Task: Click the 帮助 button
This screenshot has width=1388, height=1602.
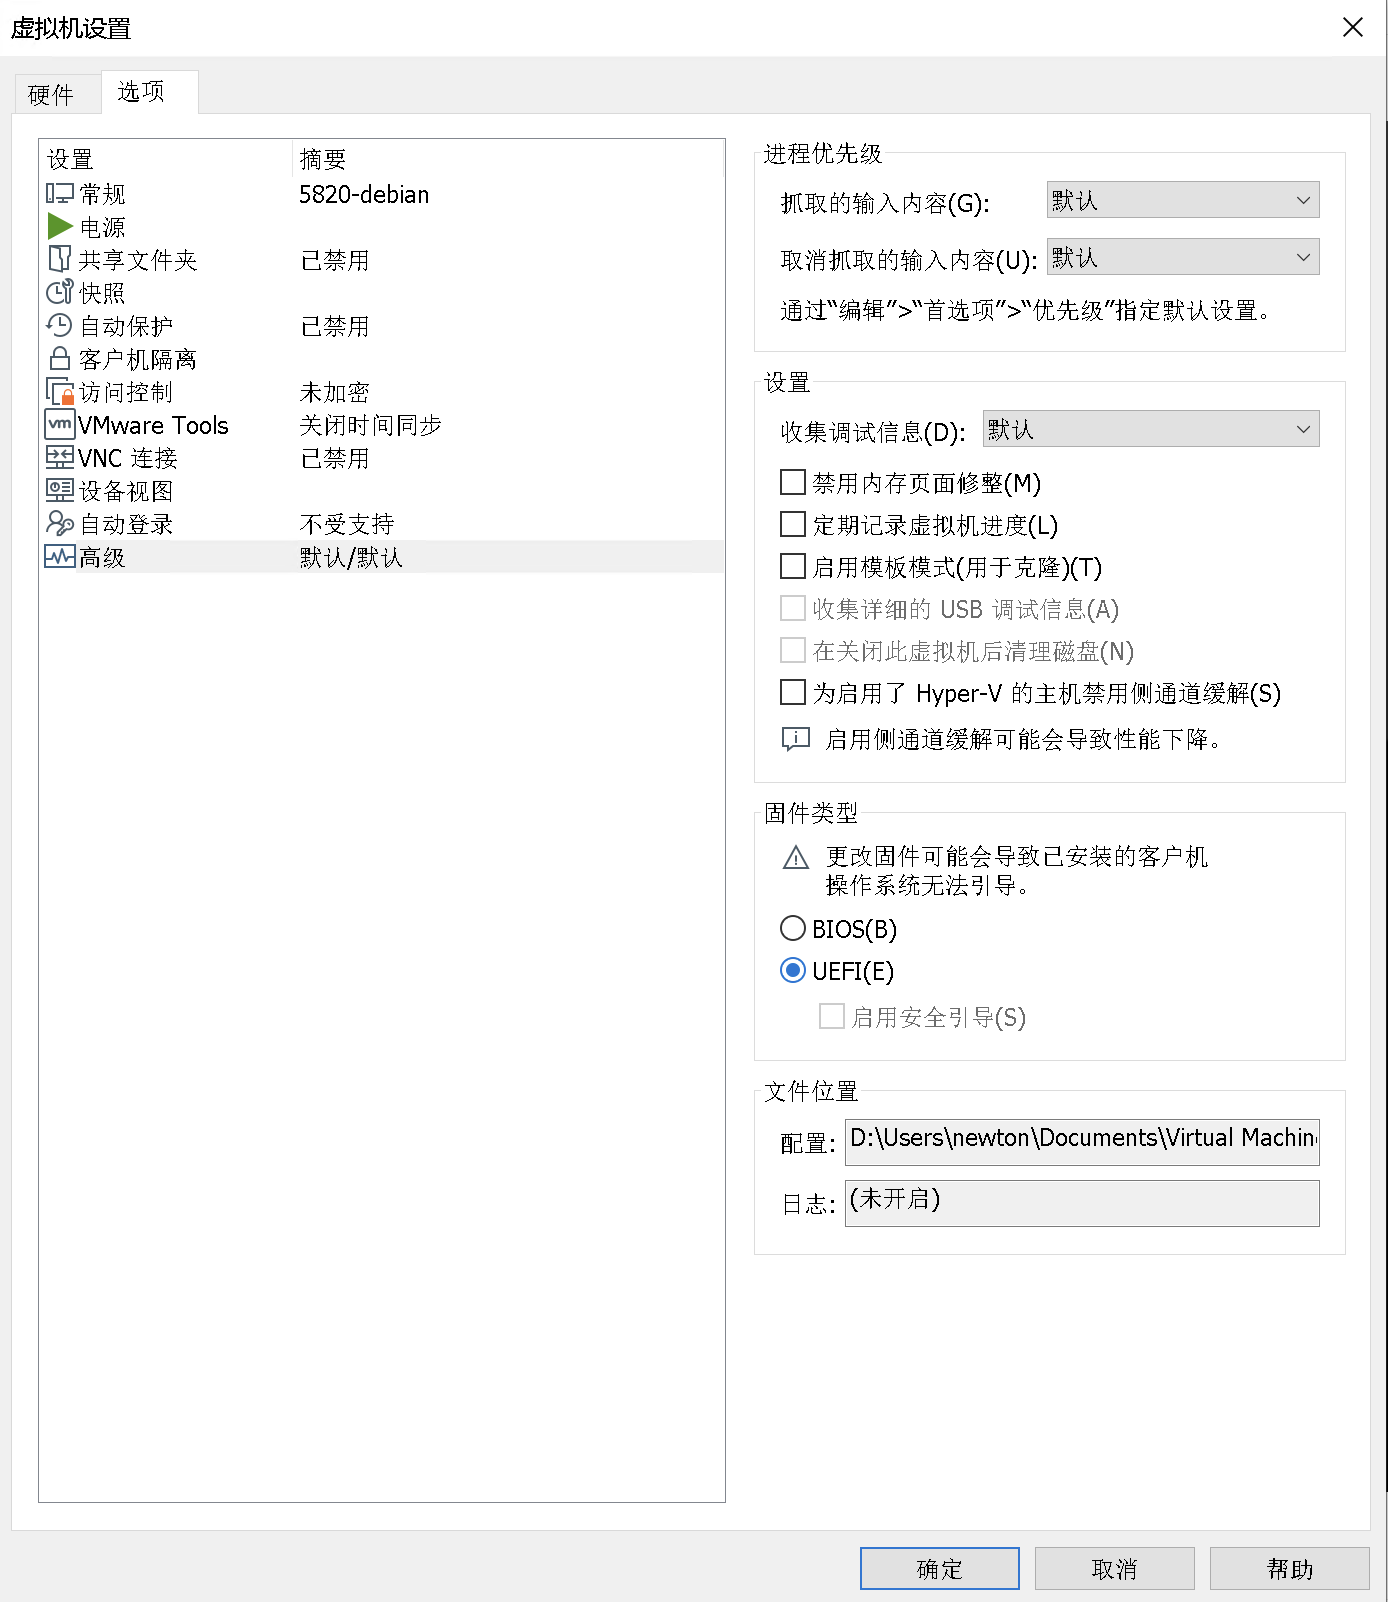Action: (1290, 1568)
